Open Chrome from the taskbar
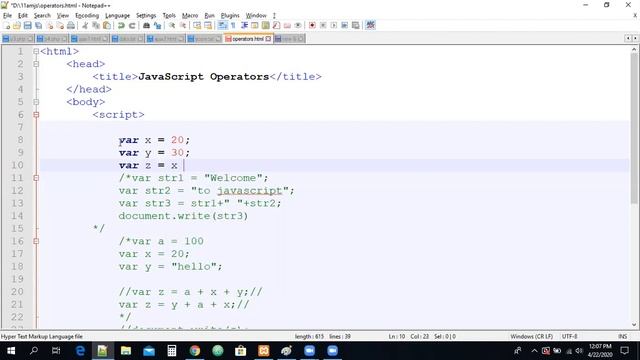The image size is (640, 360). [x=195, y=351]
